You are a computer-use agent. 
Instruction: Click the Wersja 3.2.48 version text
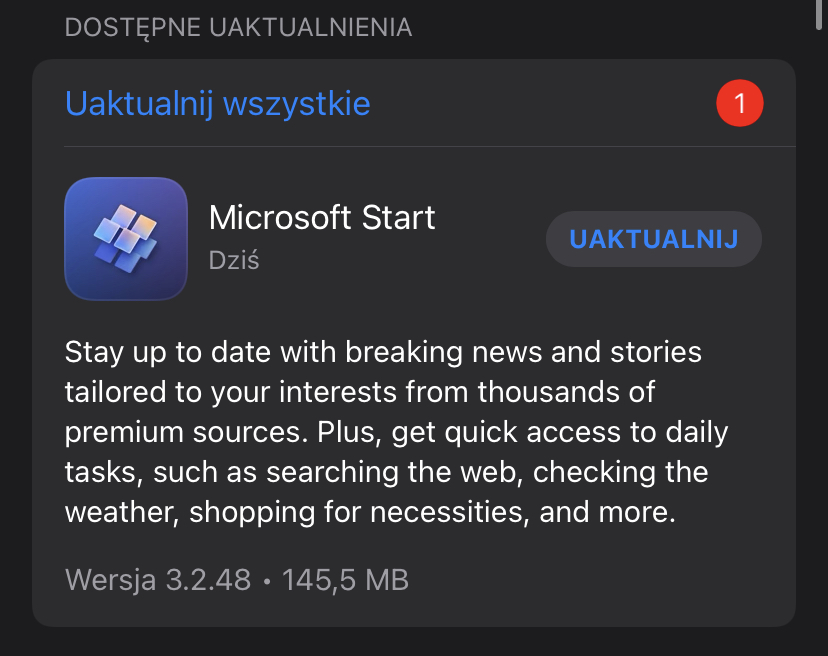158,580
